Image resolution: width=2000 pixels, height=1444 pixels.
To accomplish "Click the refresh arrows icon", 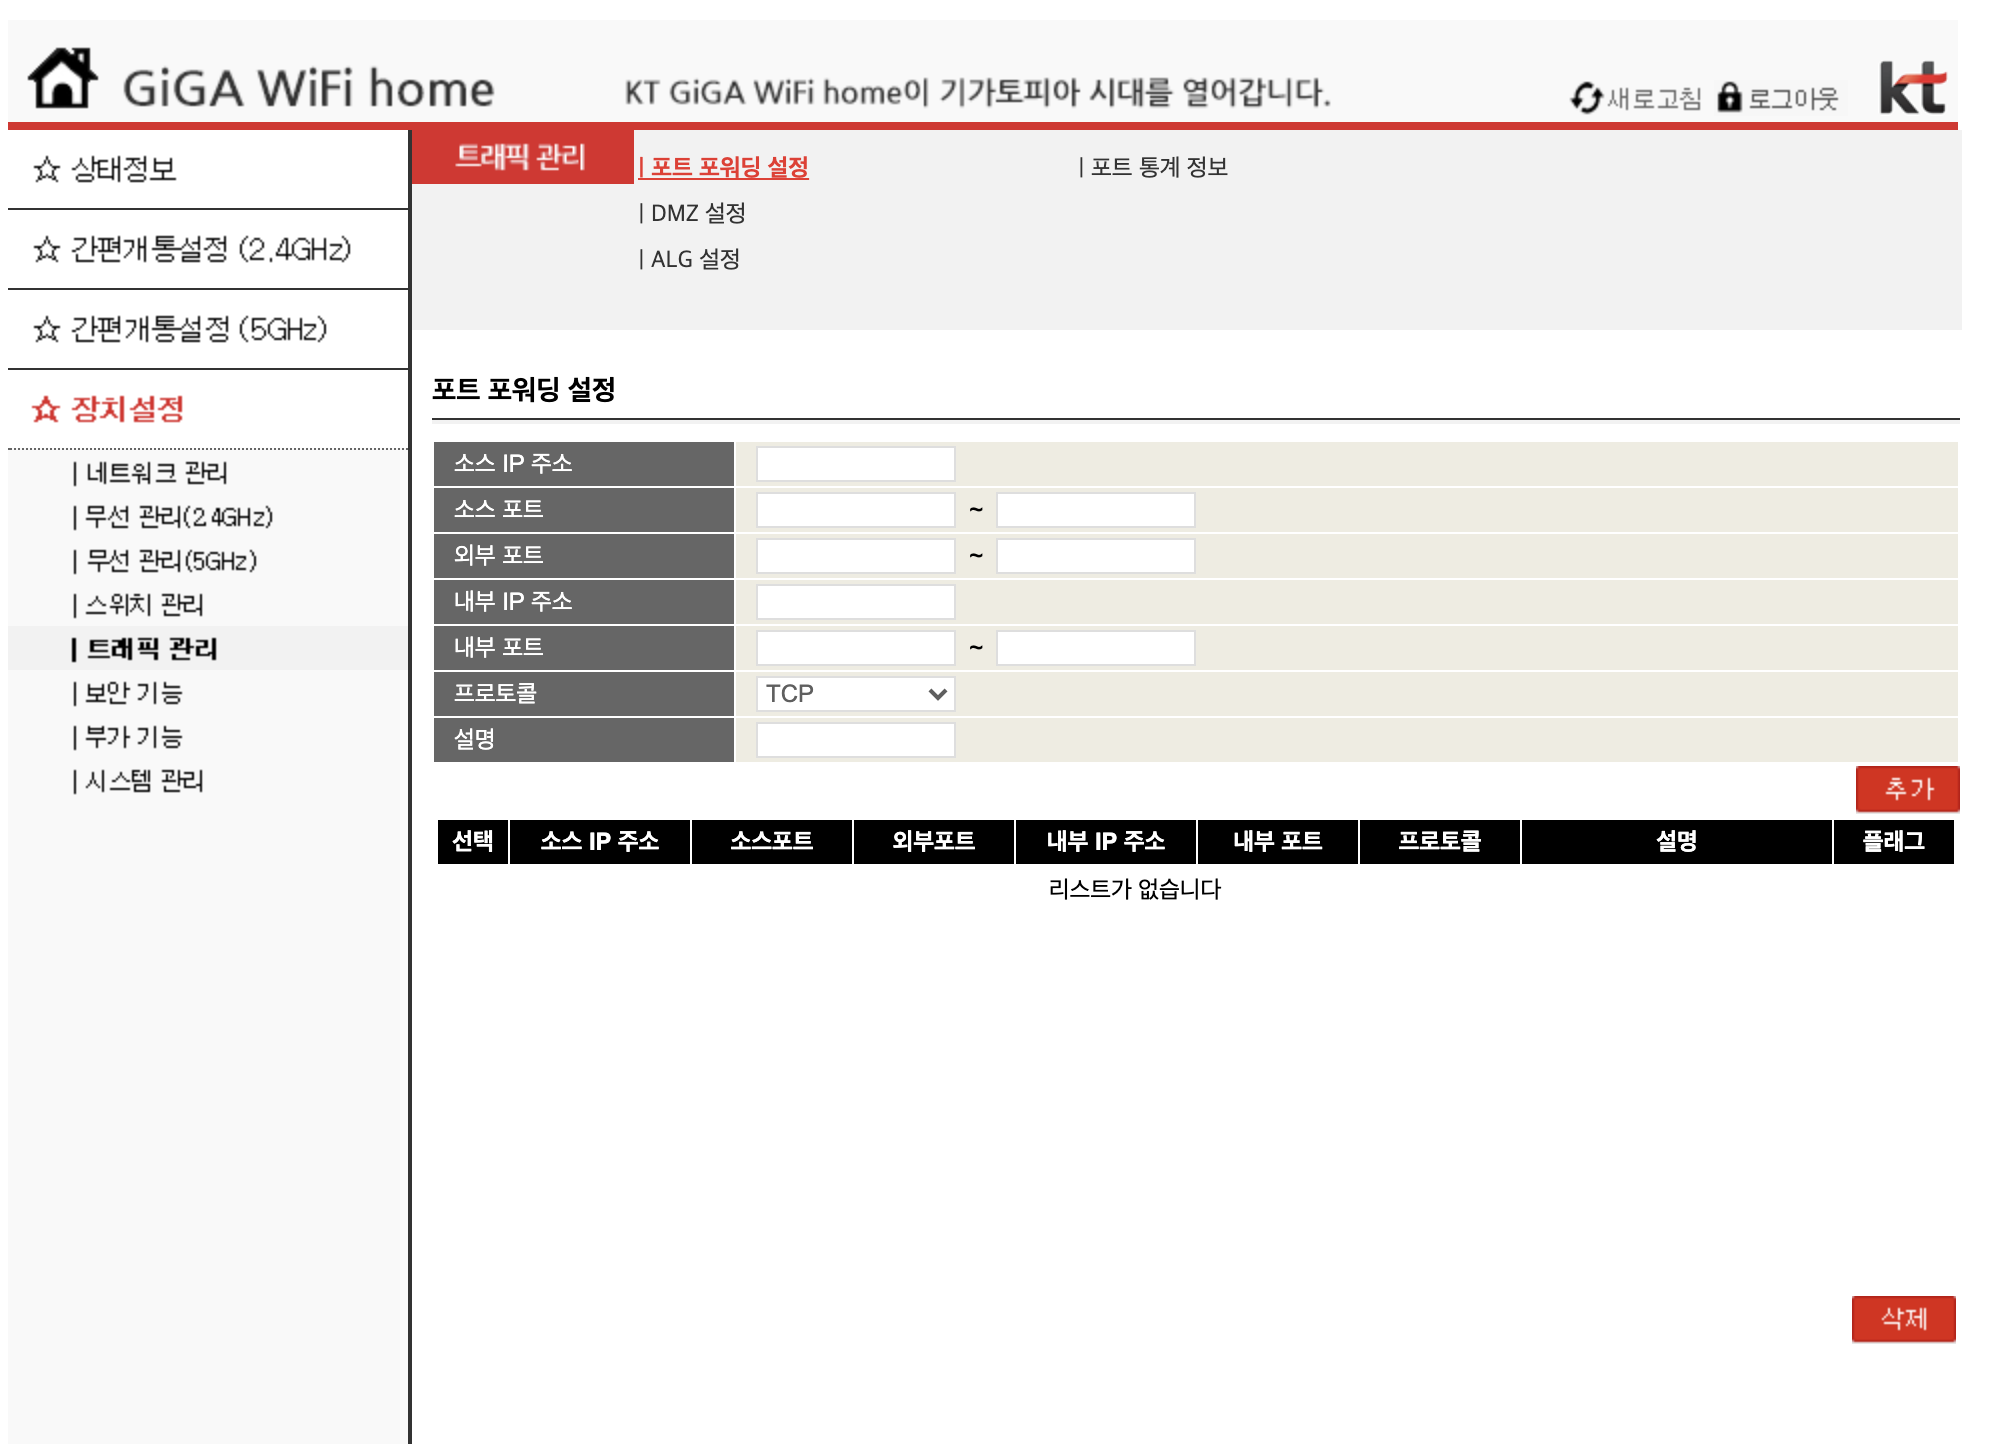I will [x=1587, y=98].
